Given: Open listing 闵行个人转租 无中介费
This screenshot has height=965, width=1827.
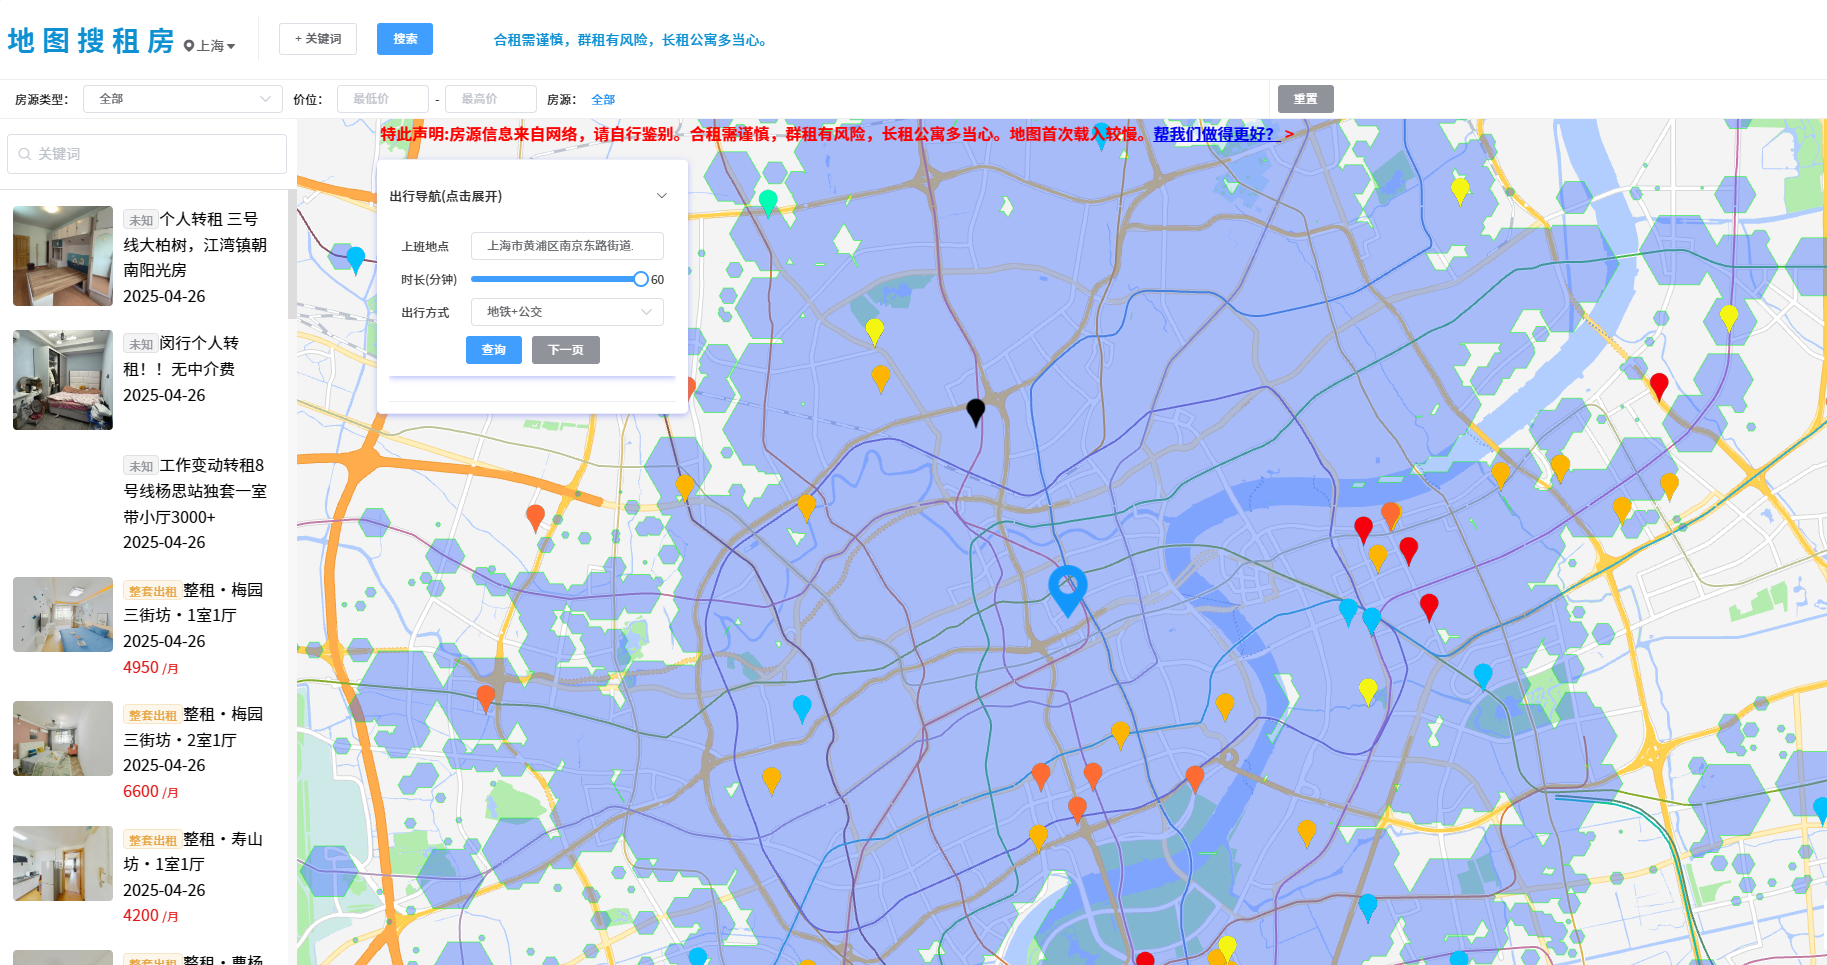Looking at the screenshot, I should point(181,356).
